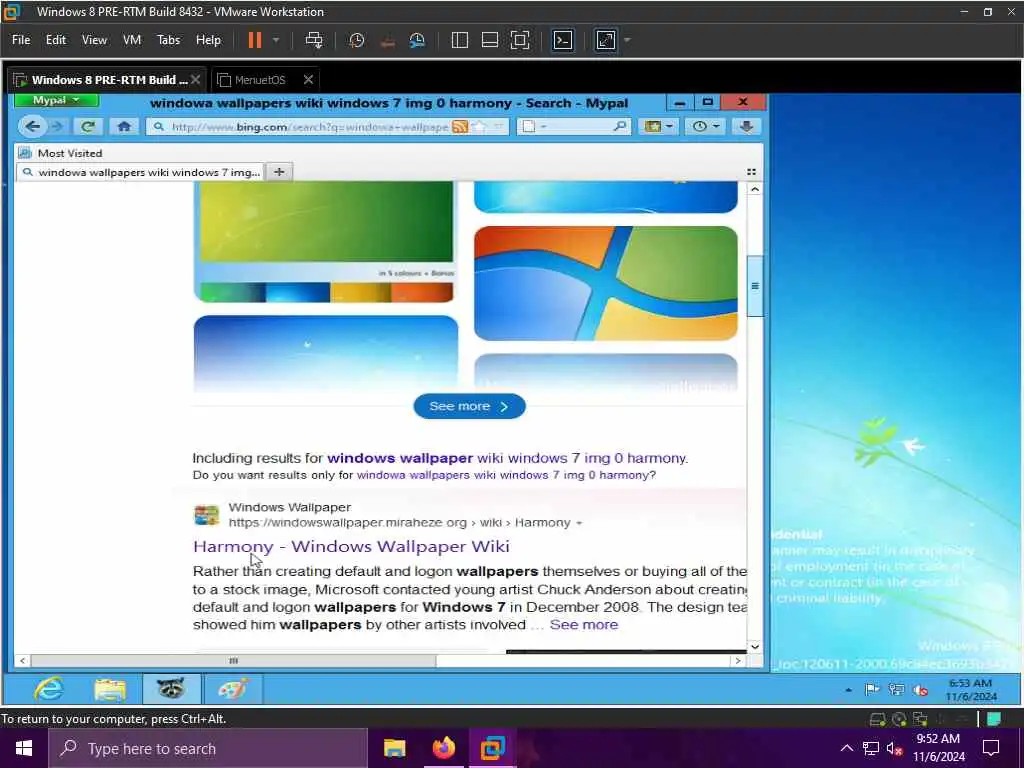Open the VM menu

click(x=132, y=40)
